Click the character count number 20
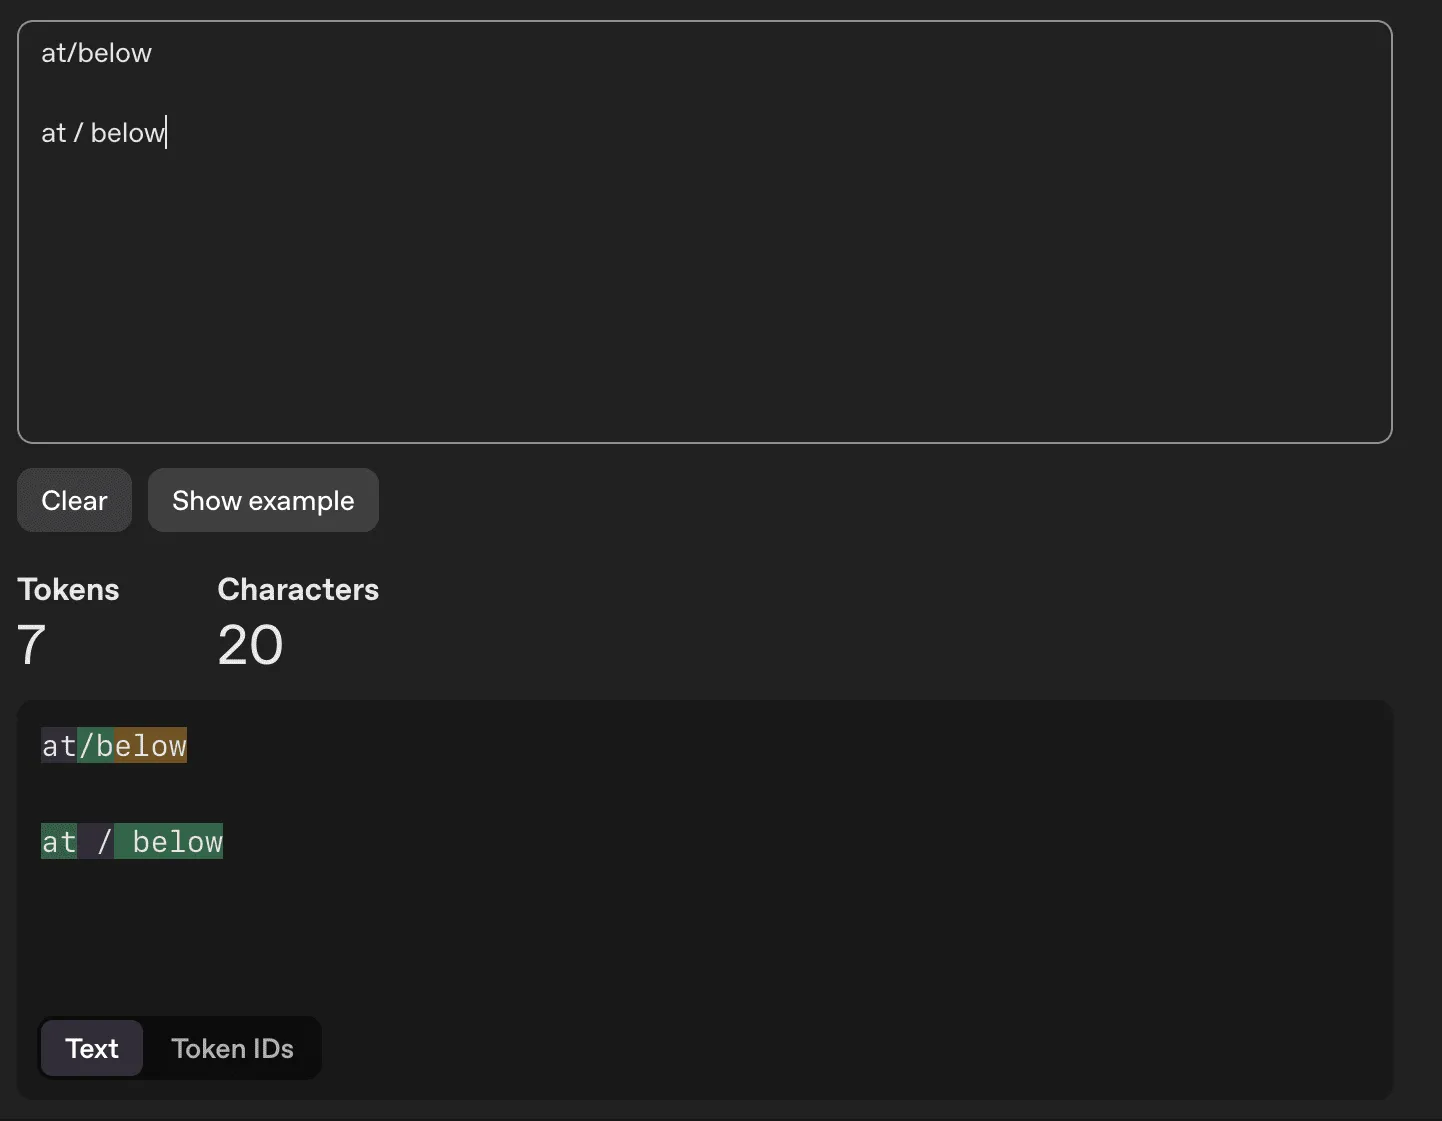The height and width of the screenshot is (1121, 1442). [x=250, y=645]
